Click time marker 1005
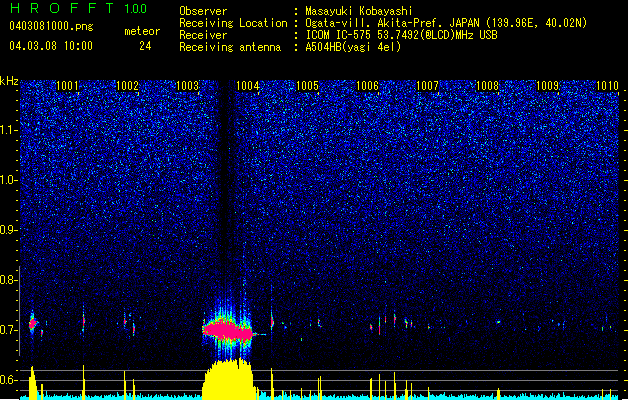Screen dimensions: 629x400 coord(307,86)
